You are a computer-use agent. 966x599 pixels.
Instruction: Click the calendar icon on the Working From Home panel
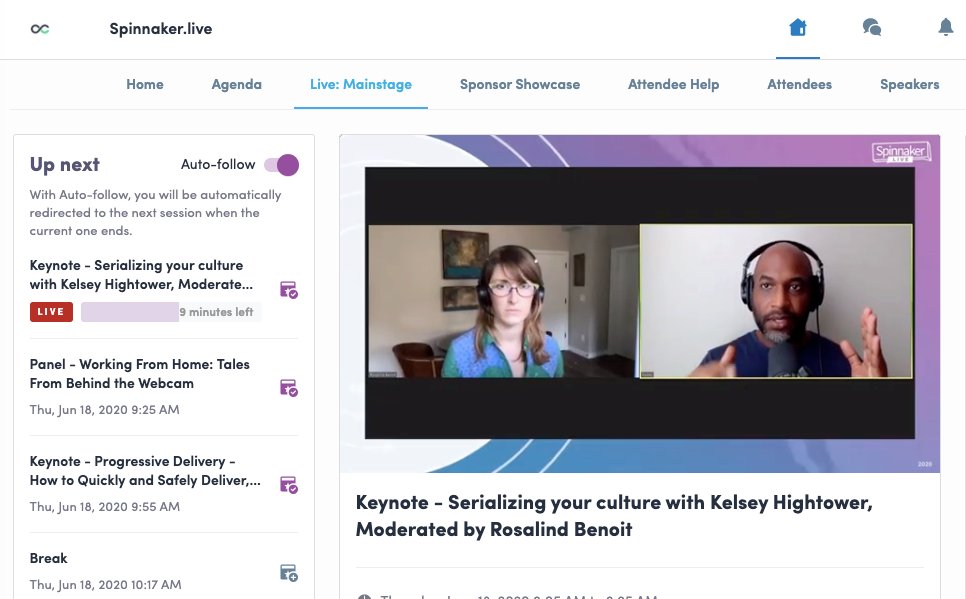(x=288, y=387)
